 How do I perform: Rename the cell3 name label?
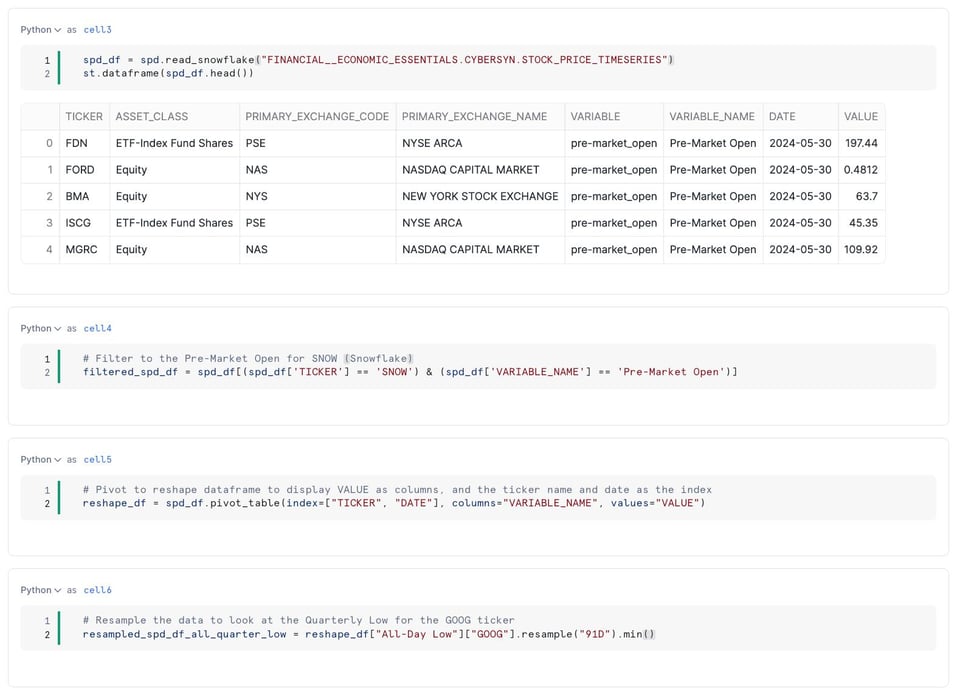pos(97,29)
